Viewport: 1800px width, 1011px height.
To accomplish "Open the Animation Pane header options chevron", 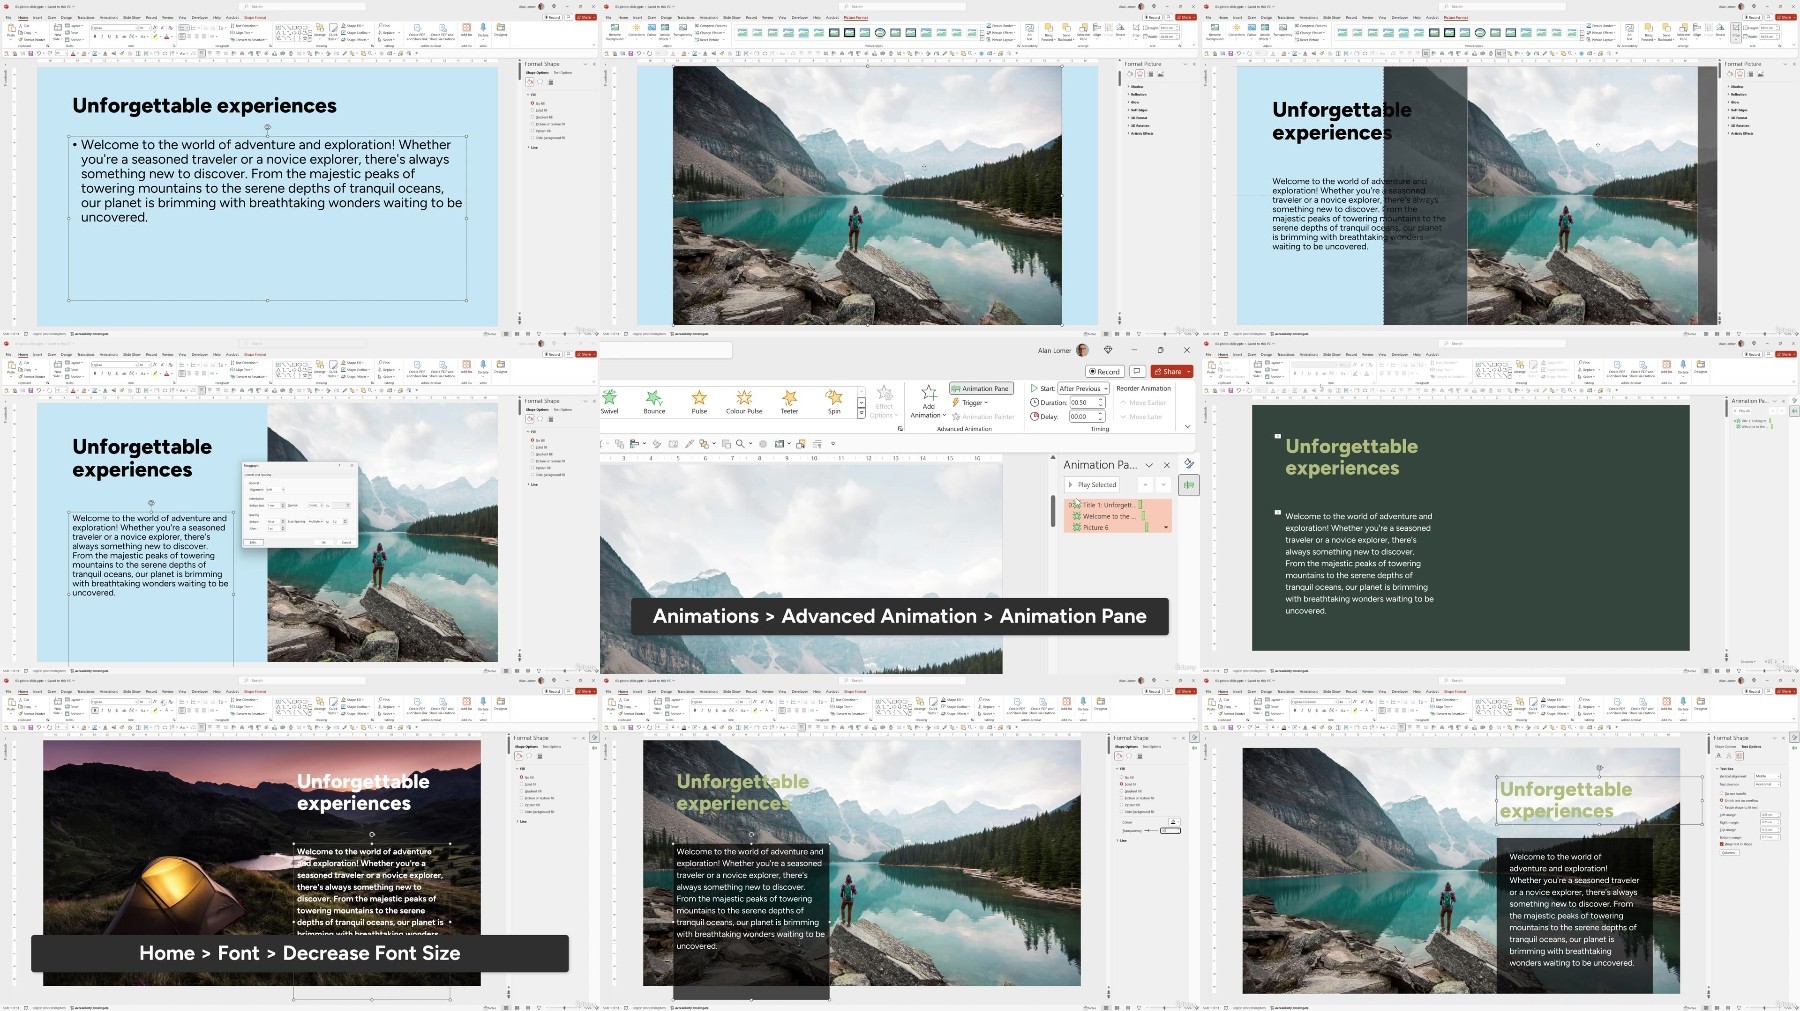I will point(1149,465).
